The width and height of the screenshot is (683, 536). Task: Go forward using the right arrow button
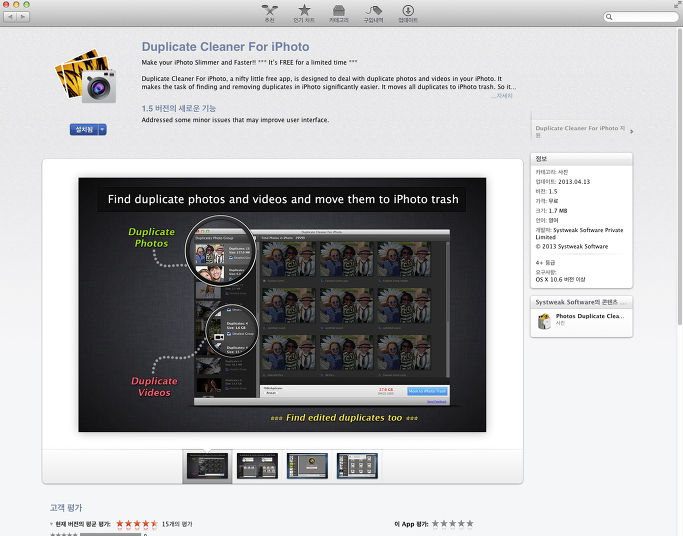(23, 17)
